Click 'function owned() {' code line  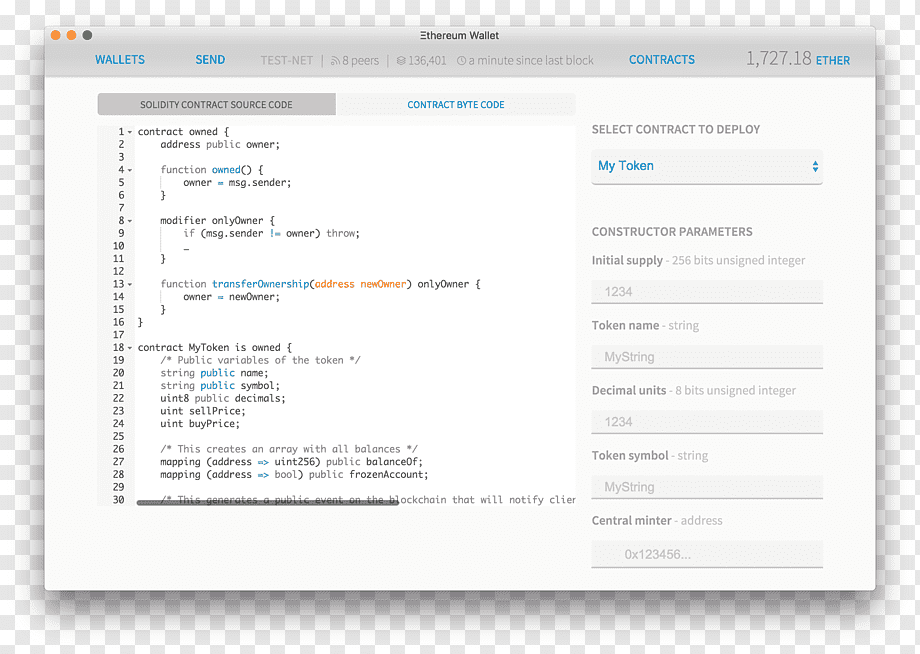(x=212, y=170)
